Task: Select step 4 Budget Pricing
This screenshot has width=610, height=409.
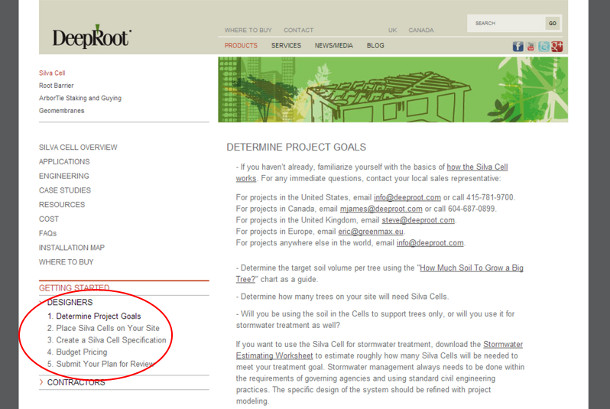Action: tap(77, 352)
